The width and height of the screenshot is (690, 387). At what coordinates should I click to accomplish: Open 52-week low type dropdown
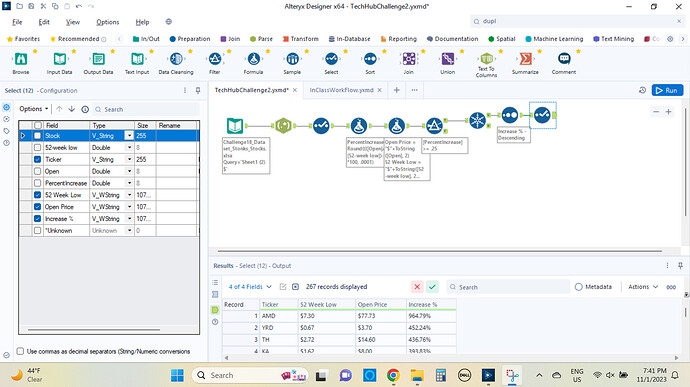tap(129, 147)
